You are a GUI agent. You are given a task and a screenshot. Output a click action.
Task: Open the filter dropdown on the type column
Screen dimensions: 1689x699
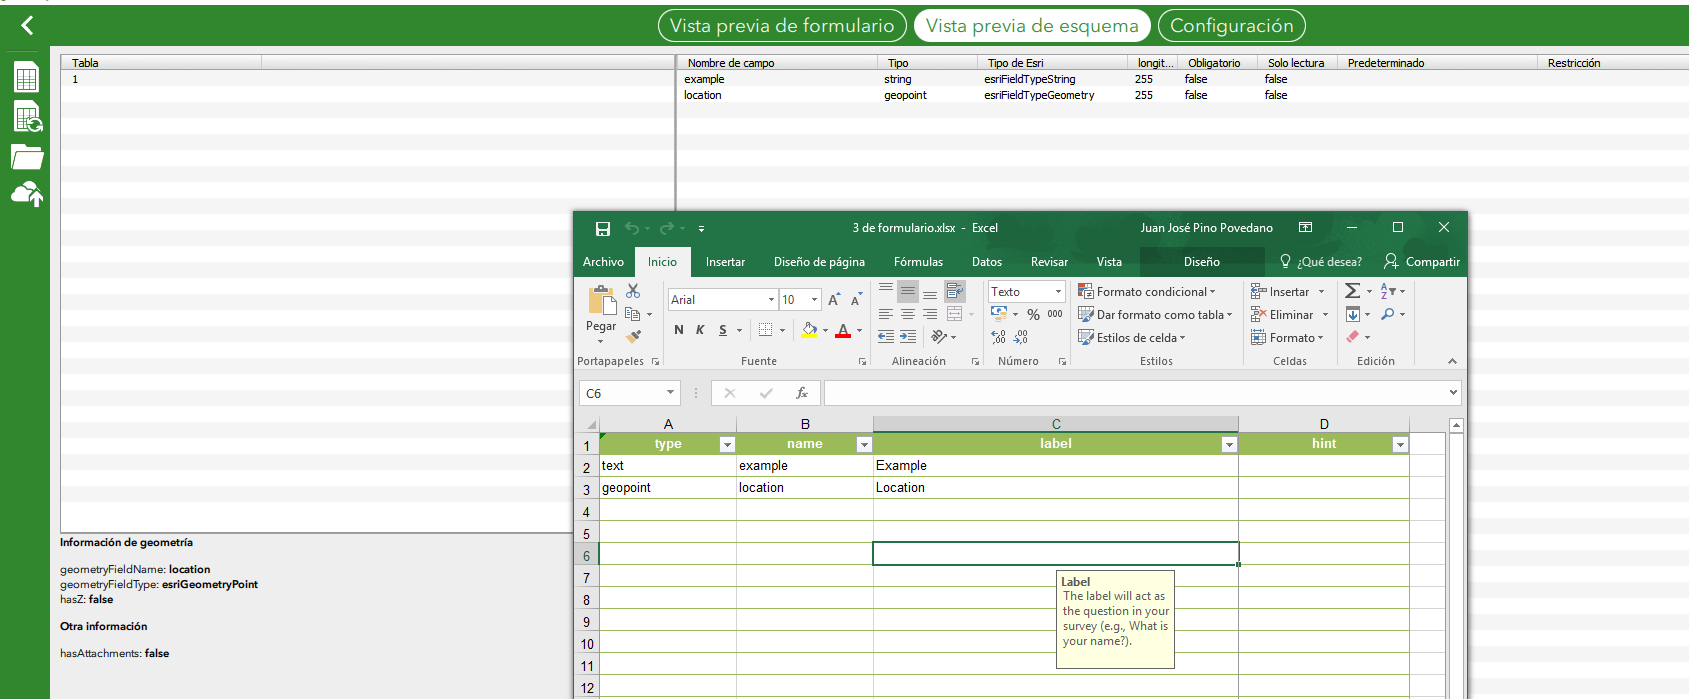point(727,445)
